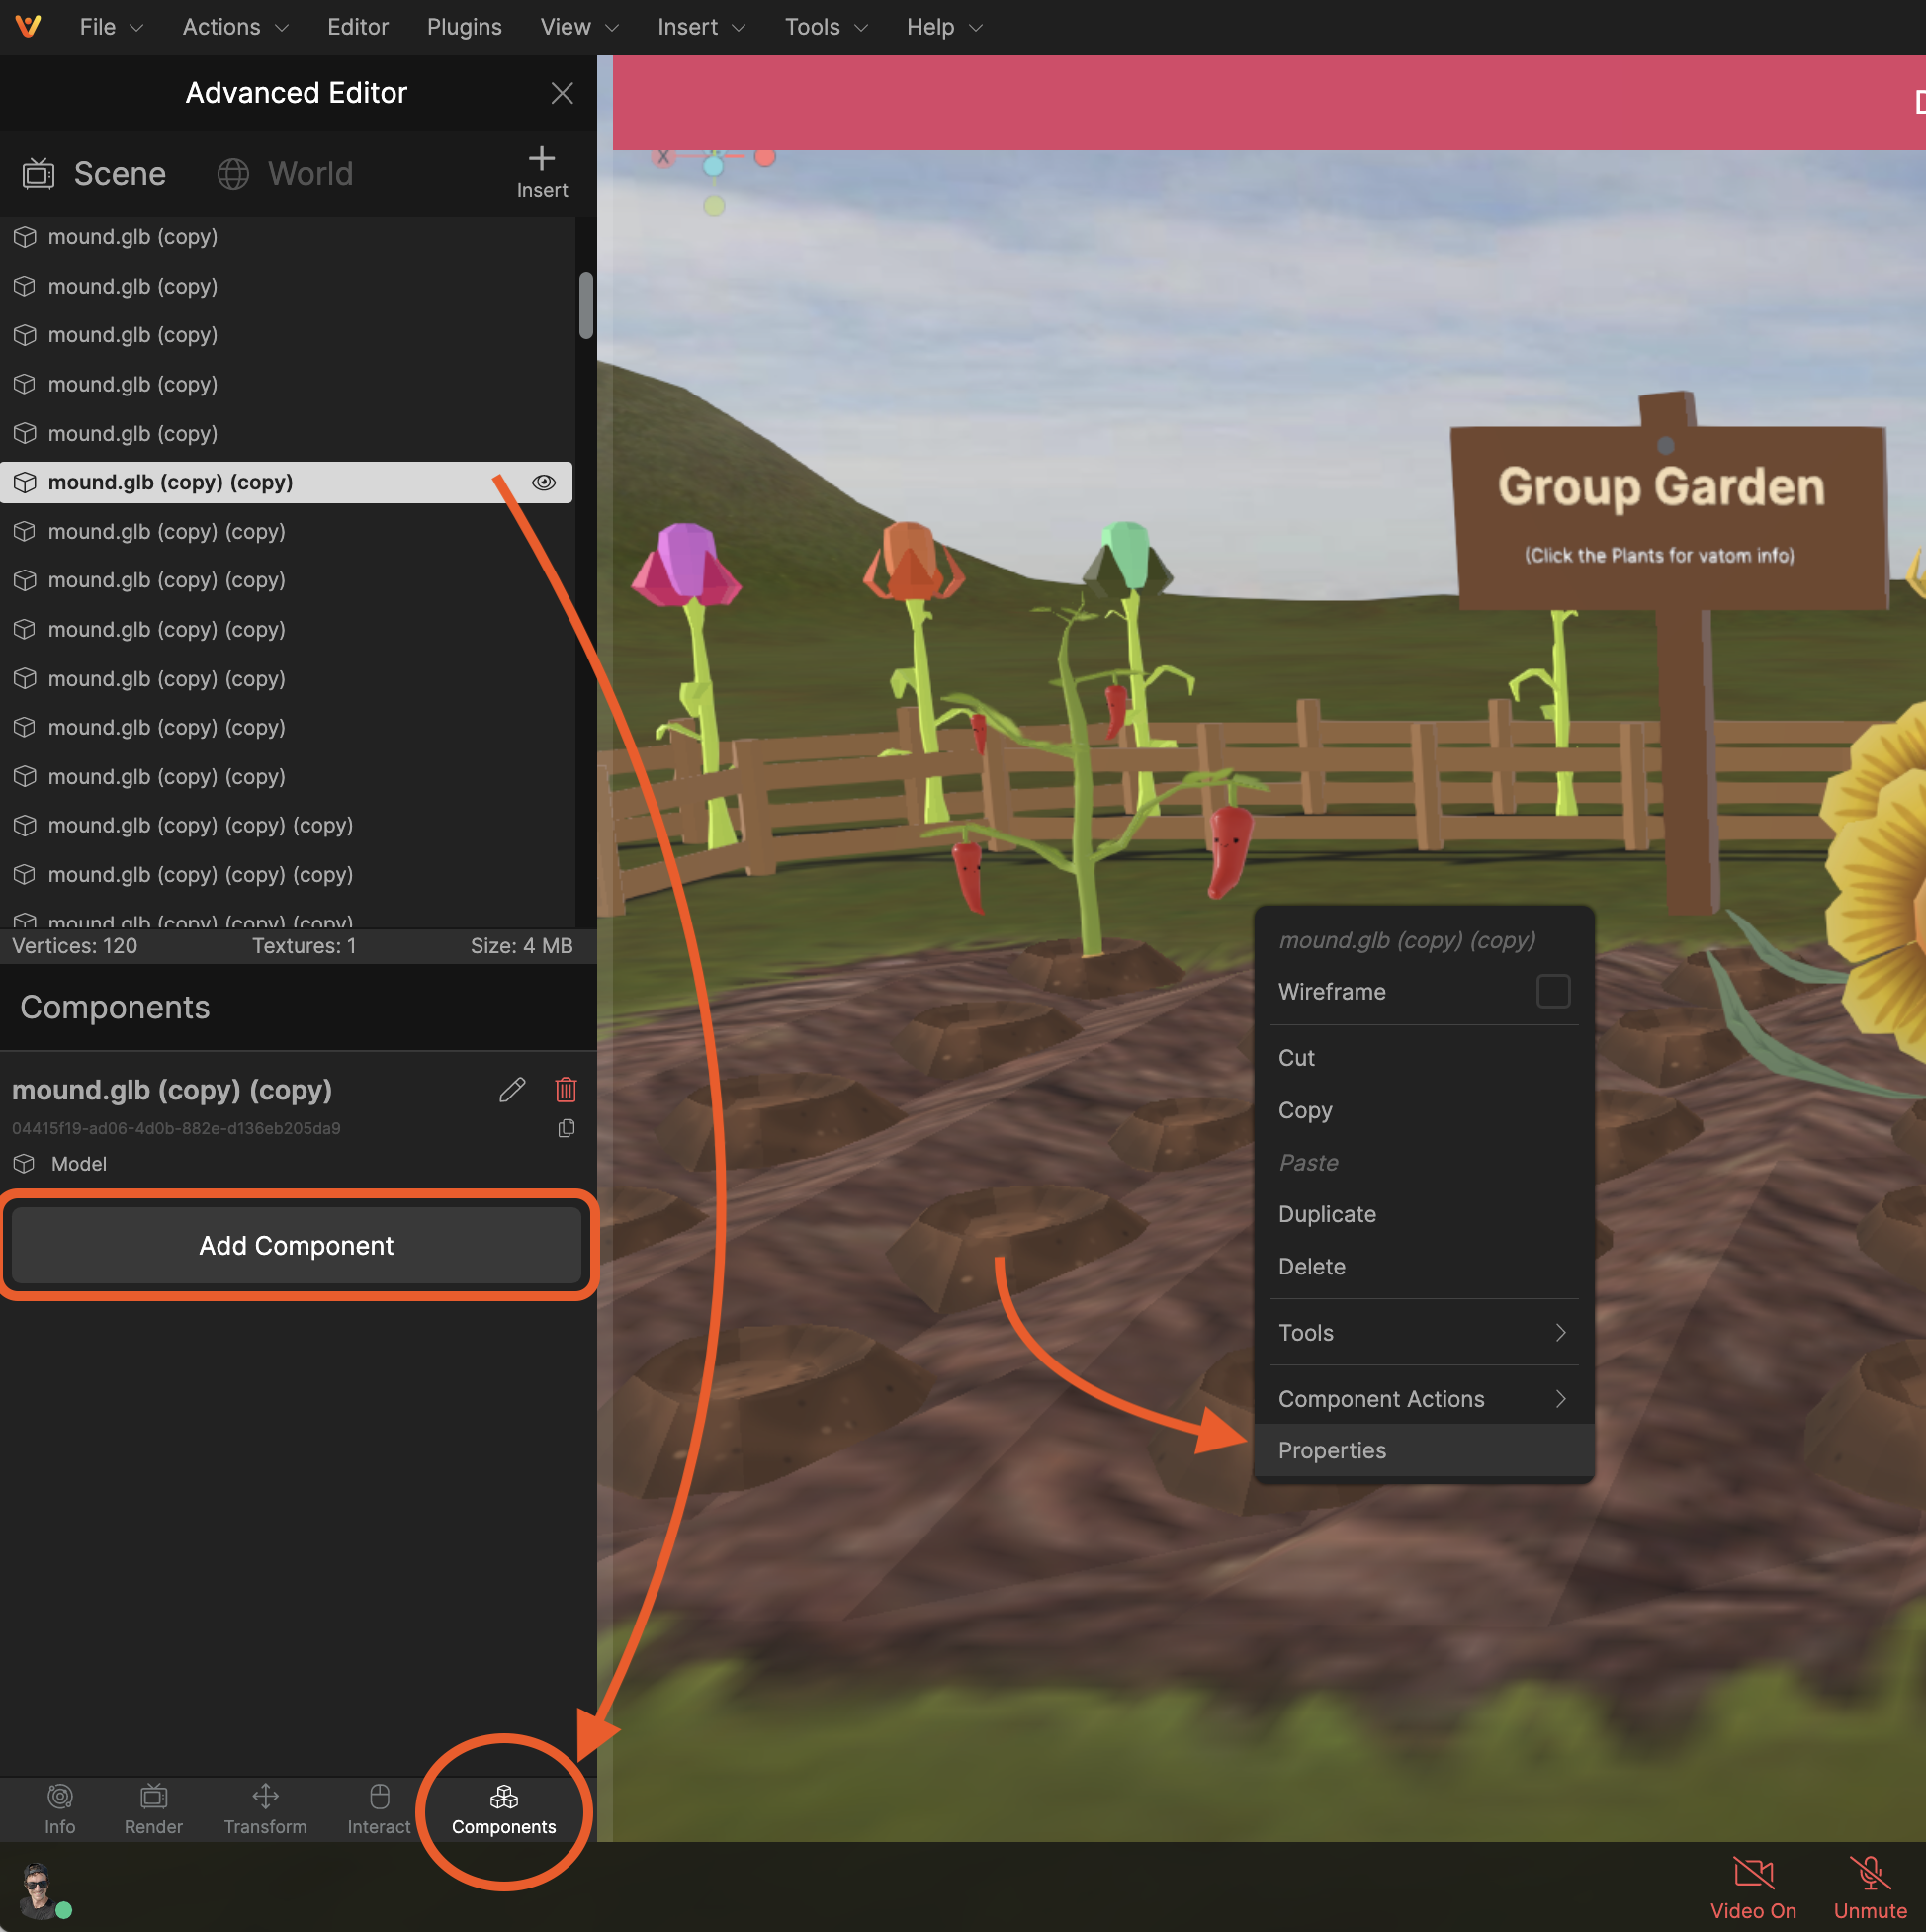Click the green flower plant
This screenshot has height=1932, width=1926.
click(1128, 556)
